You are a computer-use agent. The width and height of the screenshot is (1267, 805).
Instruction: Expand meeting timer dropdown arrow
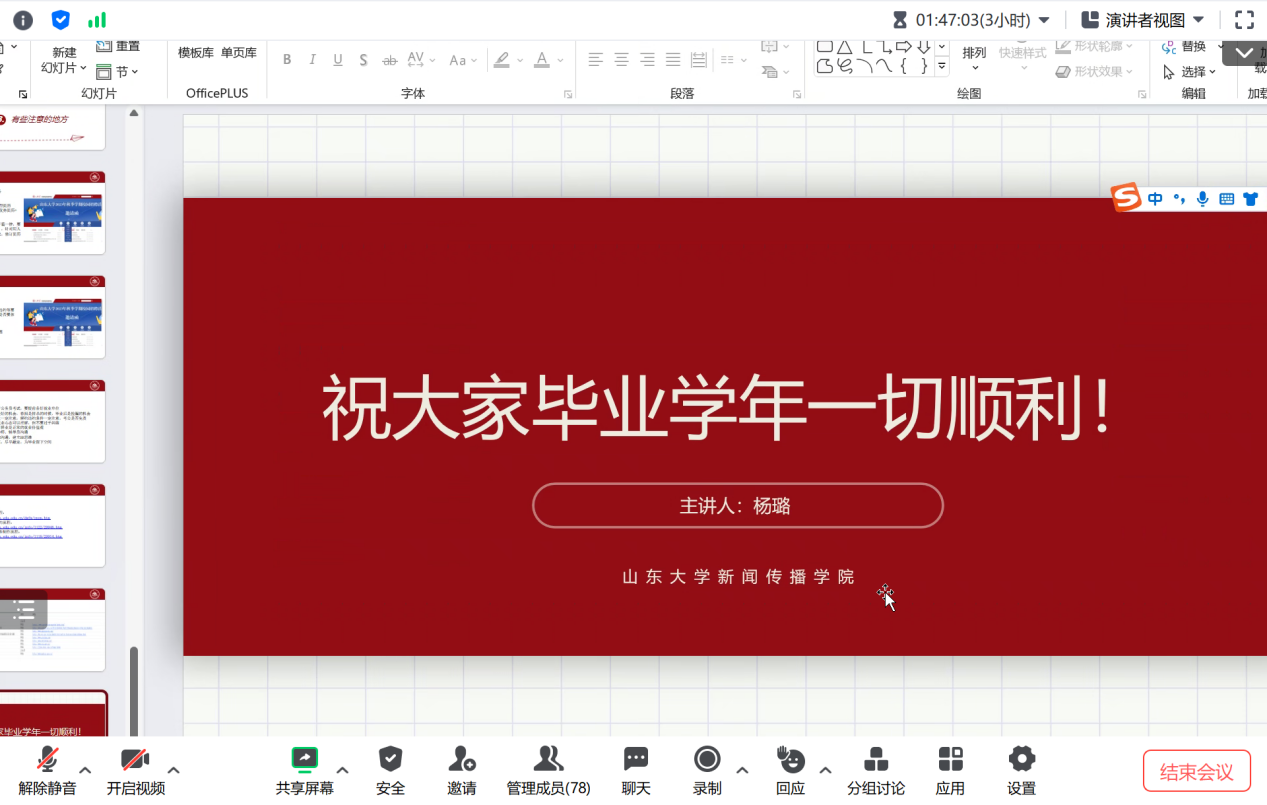pos(1045,20)
